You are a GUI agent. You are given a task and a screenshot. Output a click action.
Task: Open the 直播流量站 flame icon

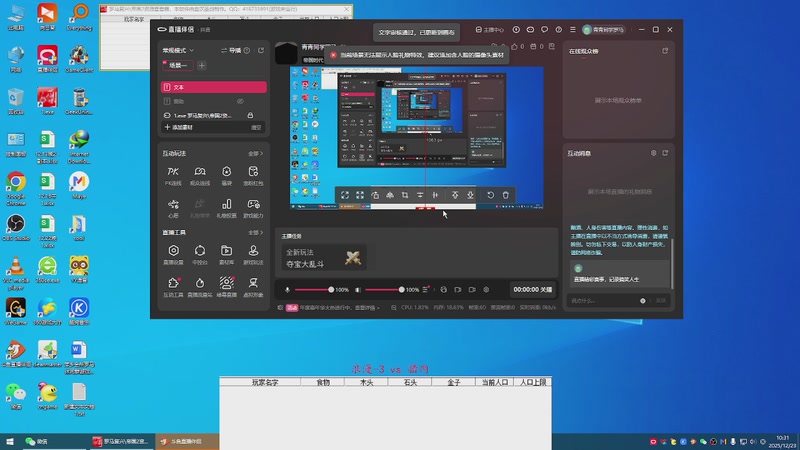pyautogui.click(x=199, y=287)
